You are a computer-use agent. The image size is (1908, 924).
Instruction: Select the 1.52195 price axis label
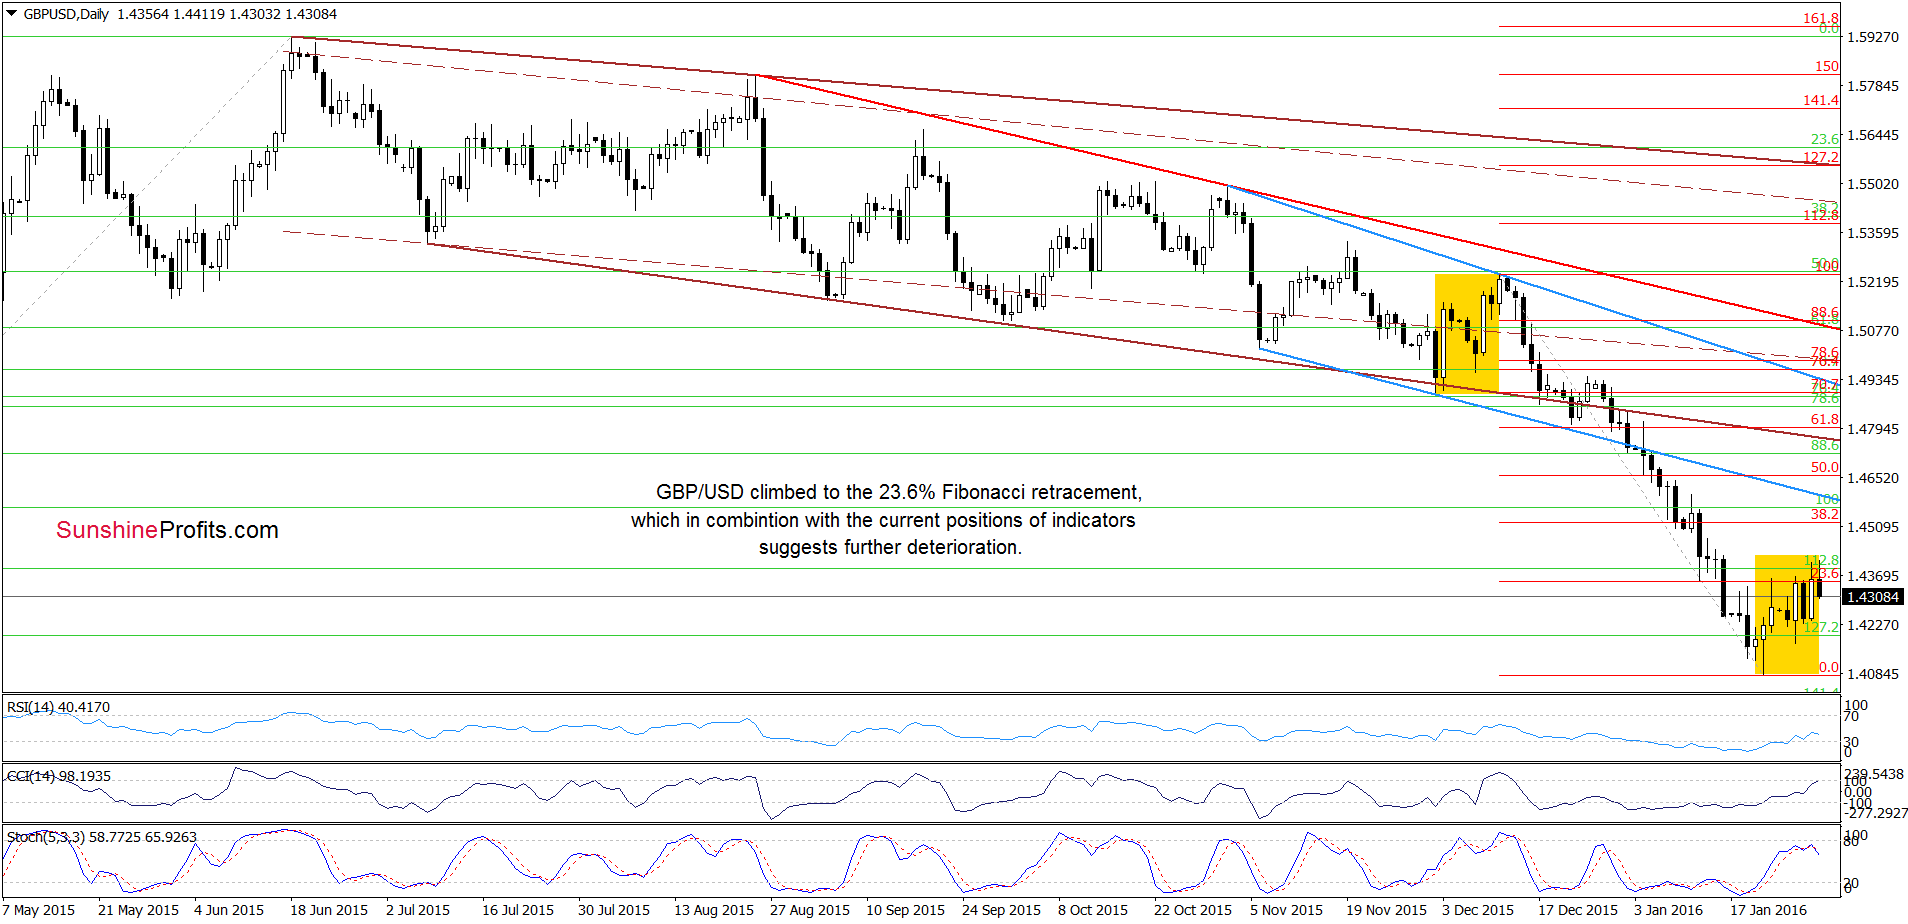1872,282
